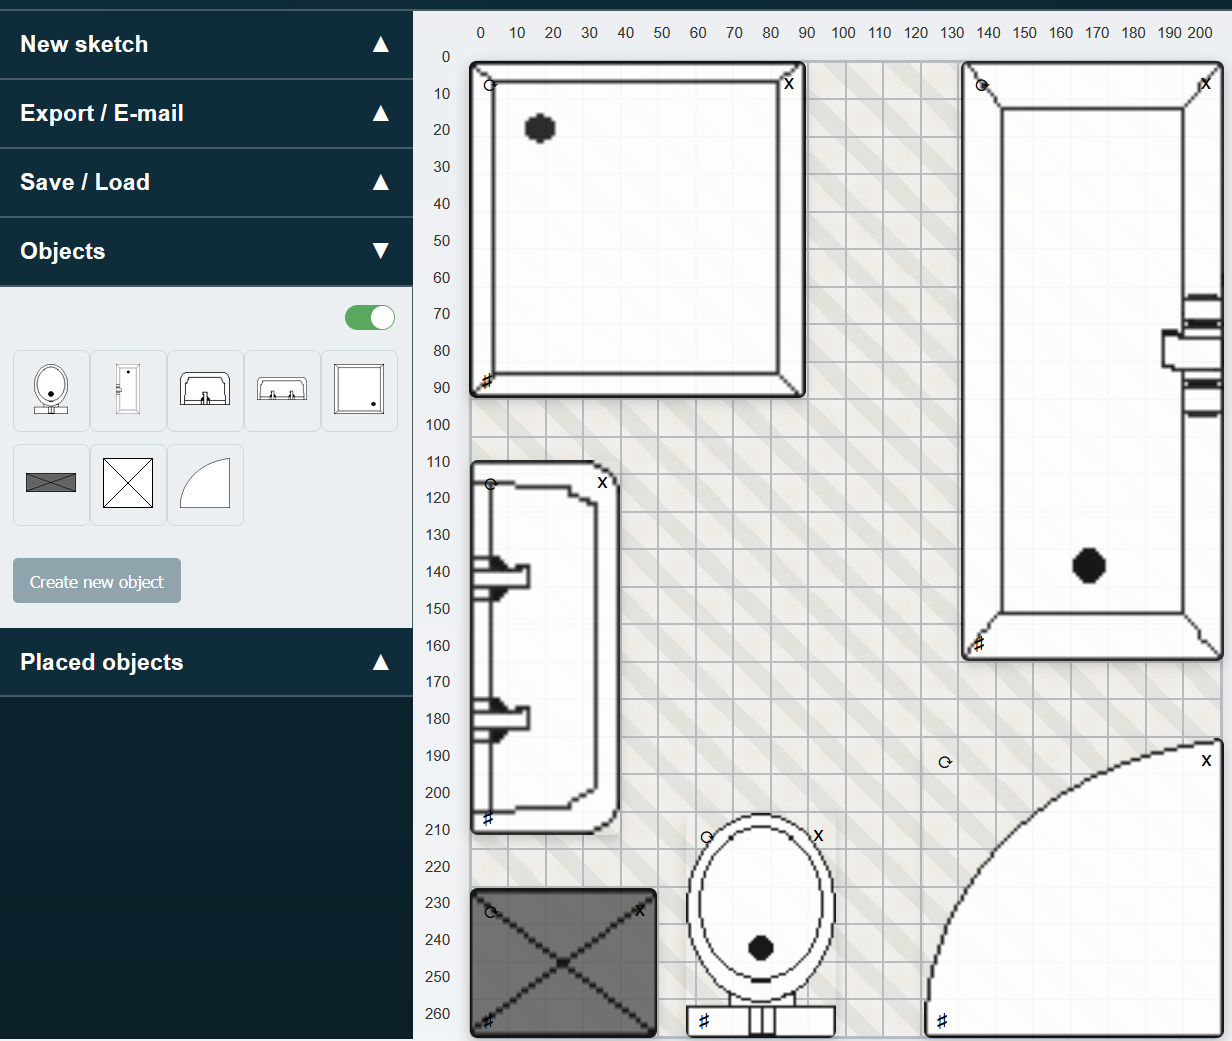Remove the right-side bathtub via its X
Viewport: 1232px width, 1041px height.
pos(1205,84)
